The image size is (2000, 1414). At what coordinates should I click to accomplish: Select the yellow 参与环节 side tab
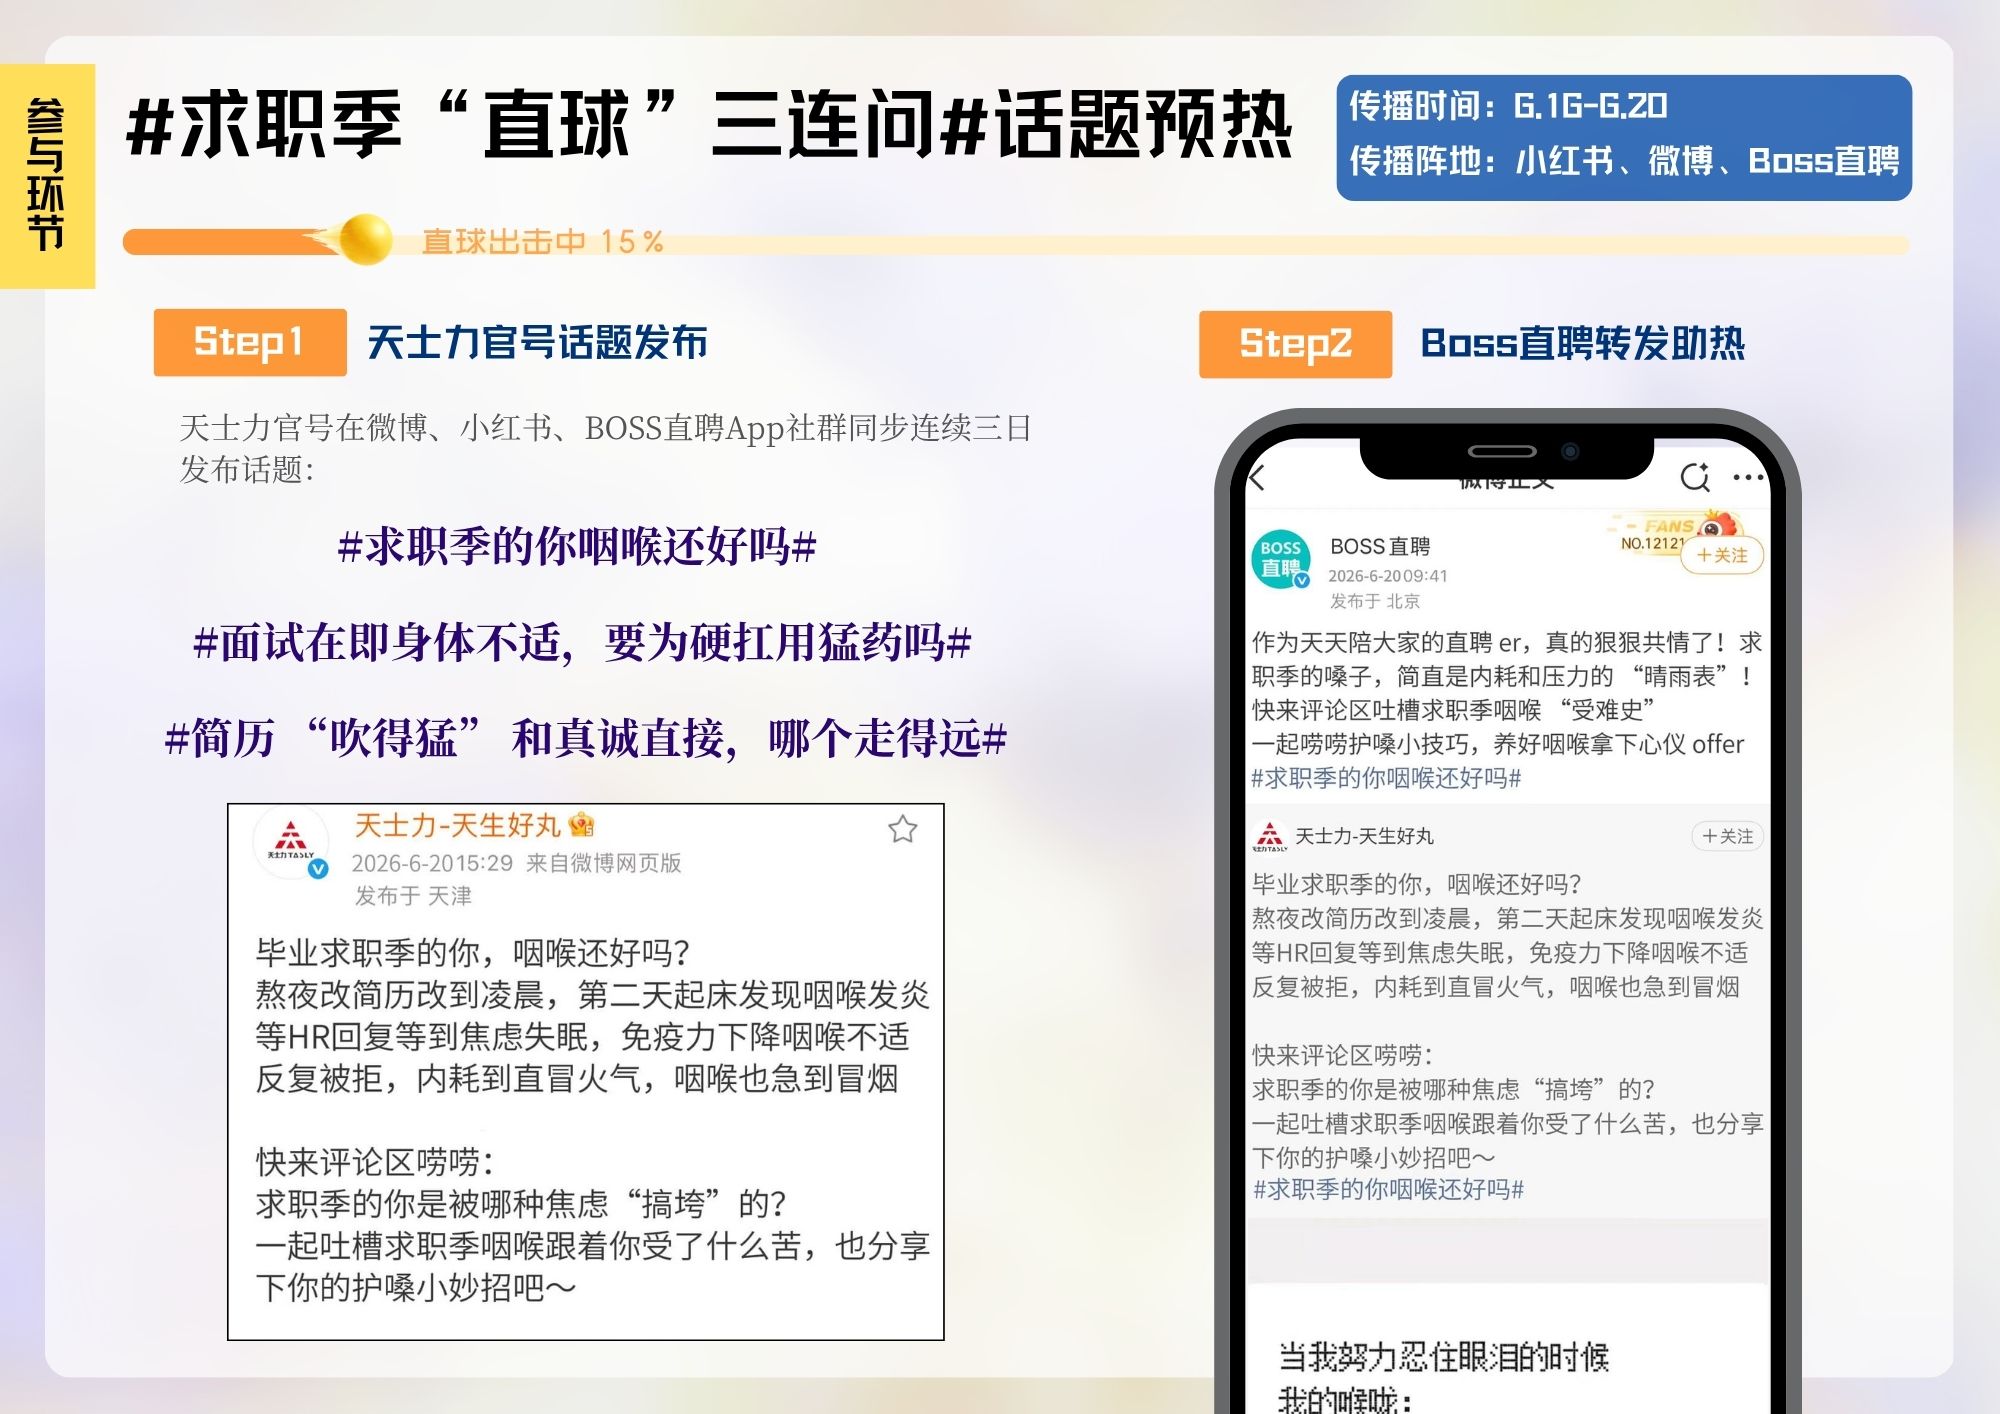pos(47,176)
